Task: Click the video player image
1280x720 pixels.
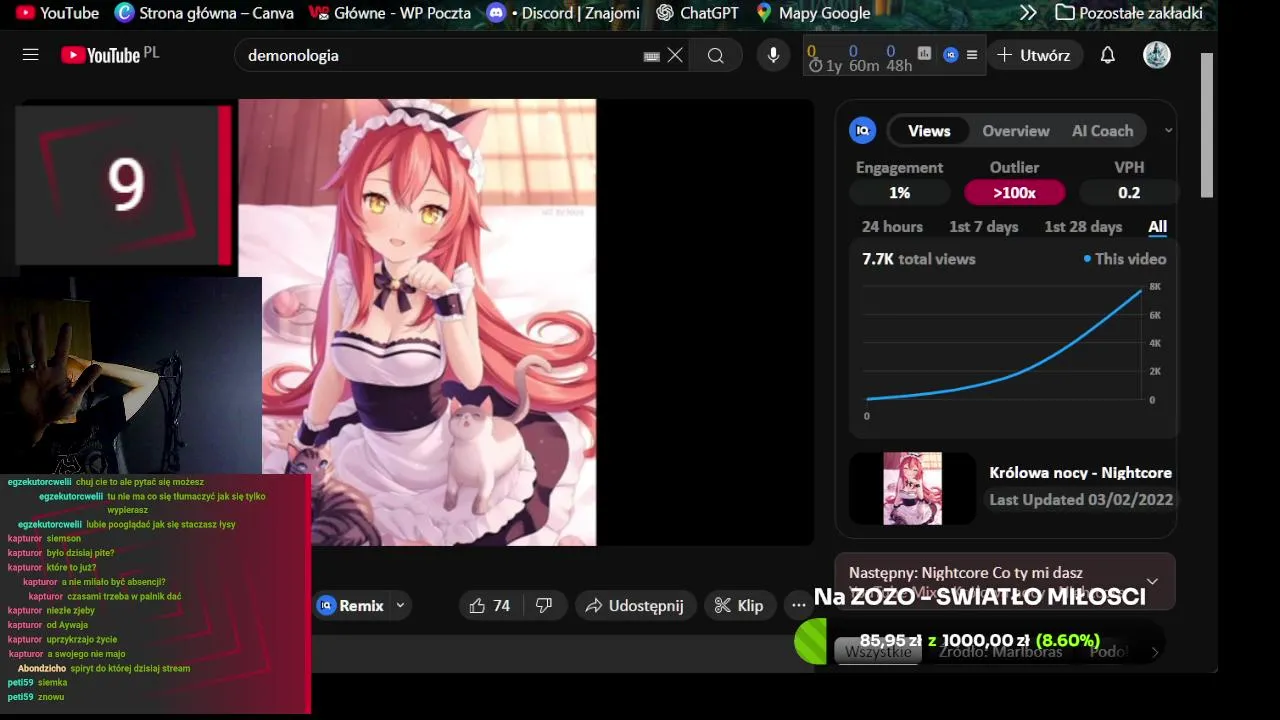Action: click(x=417, y=322)
